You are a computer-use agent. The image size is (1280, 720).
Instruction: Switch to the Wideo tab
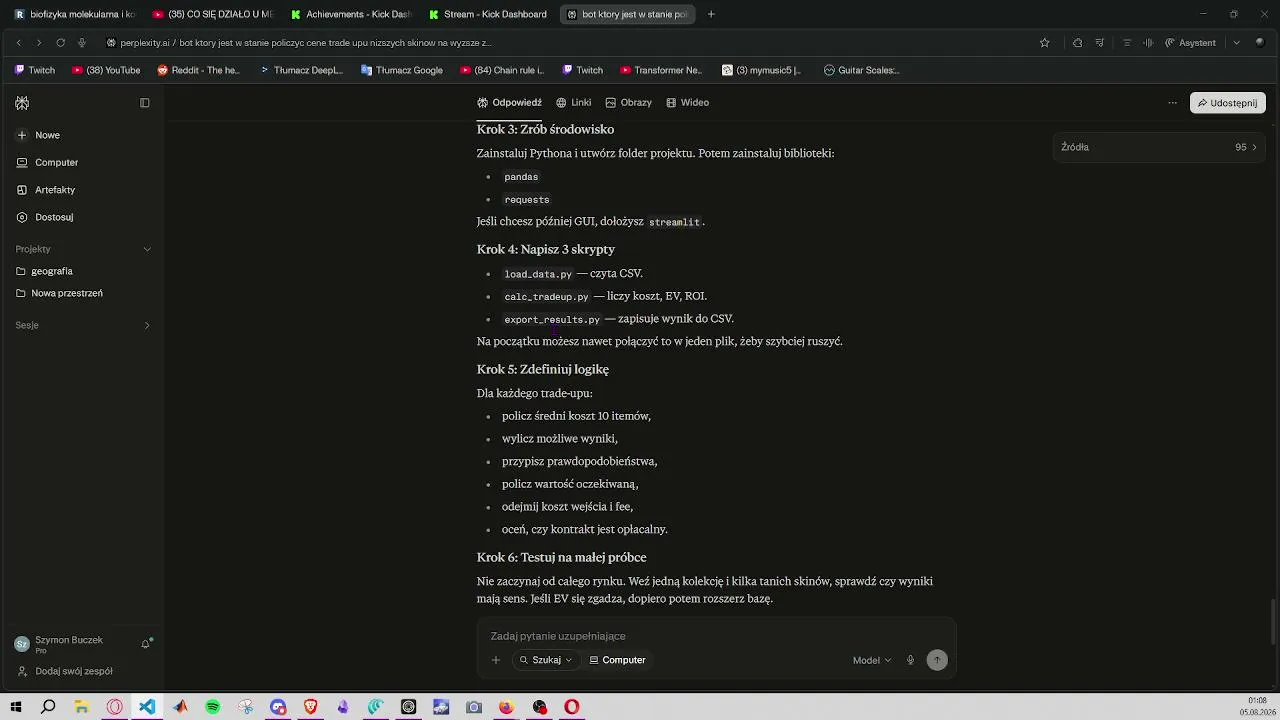688,102
